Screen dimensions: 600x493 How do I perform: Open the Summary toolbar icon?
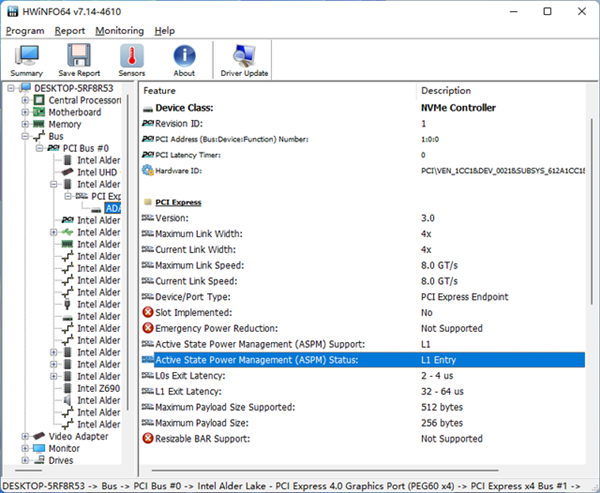point(27,60)
